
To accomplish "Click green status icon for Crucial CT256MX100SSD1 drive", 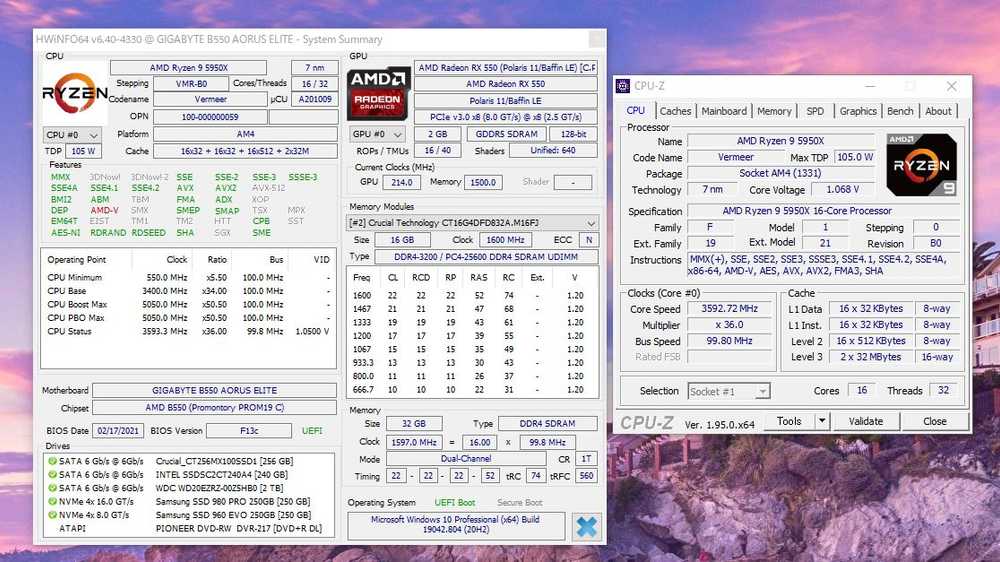I will (52, 461).
